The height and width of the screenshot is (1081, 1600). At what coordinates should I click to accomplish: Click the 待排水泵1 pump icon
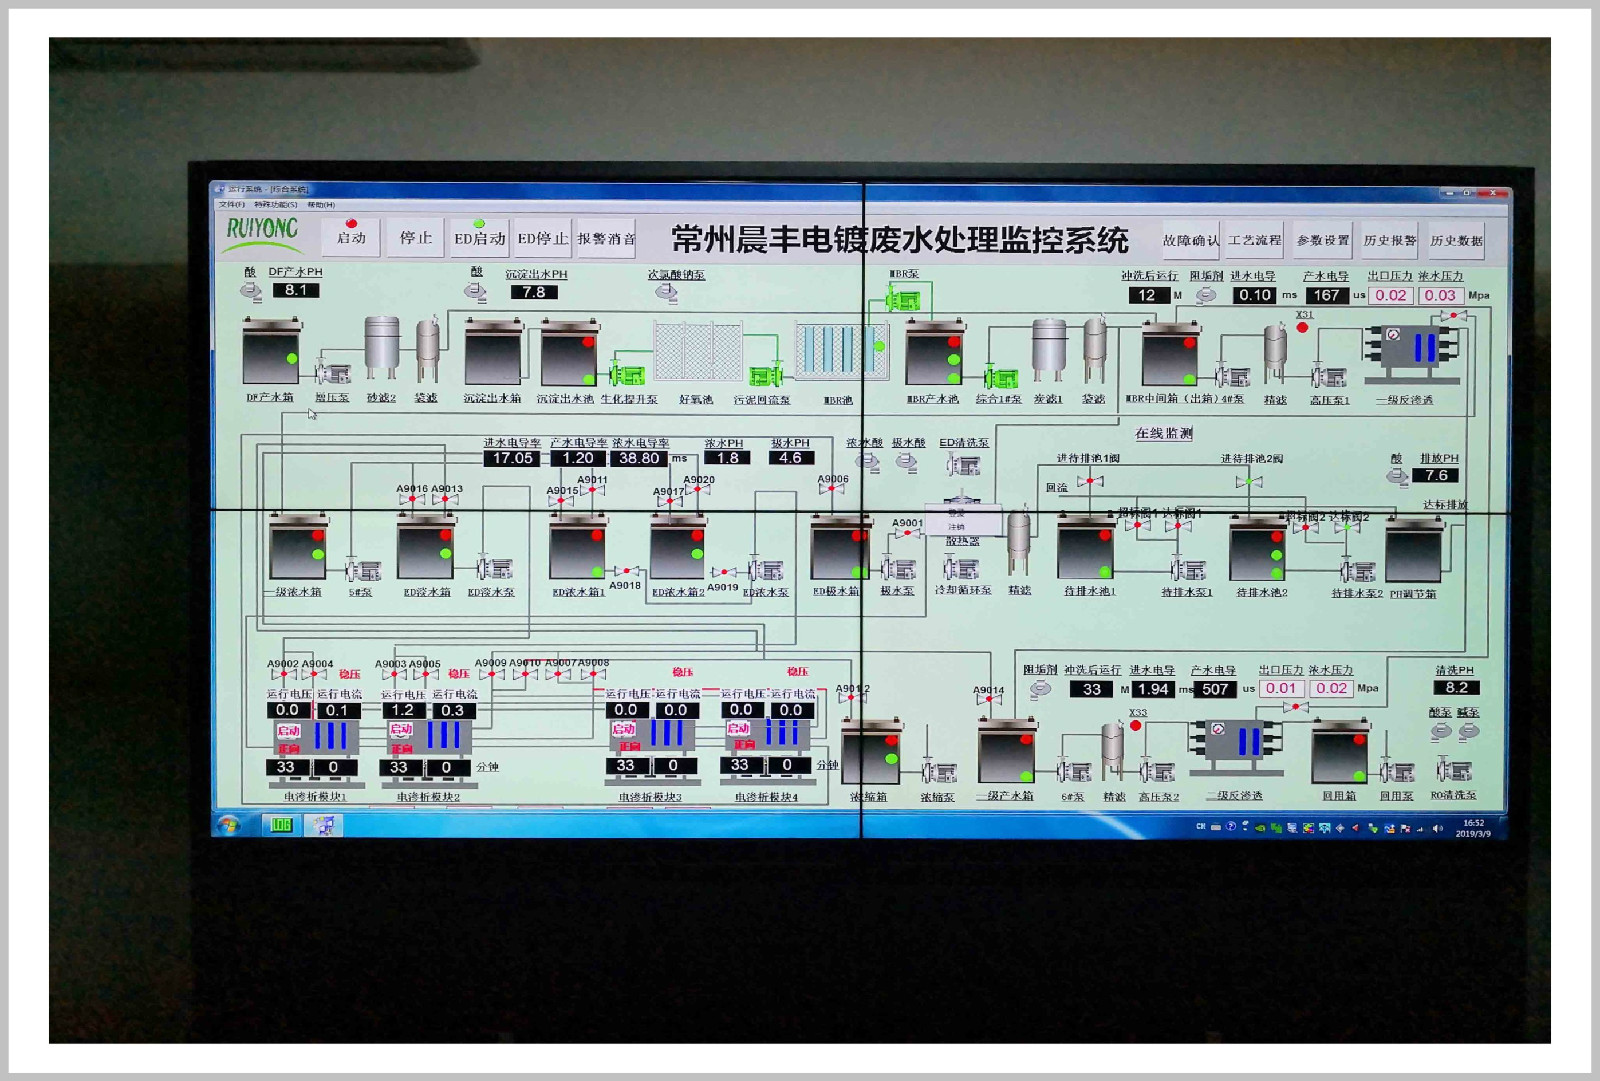coord(1188,570)
